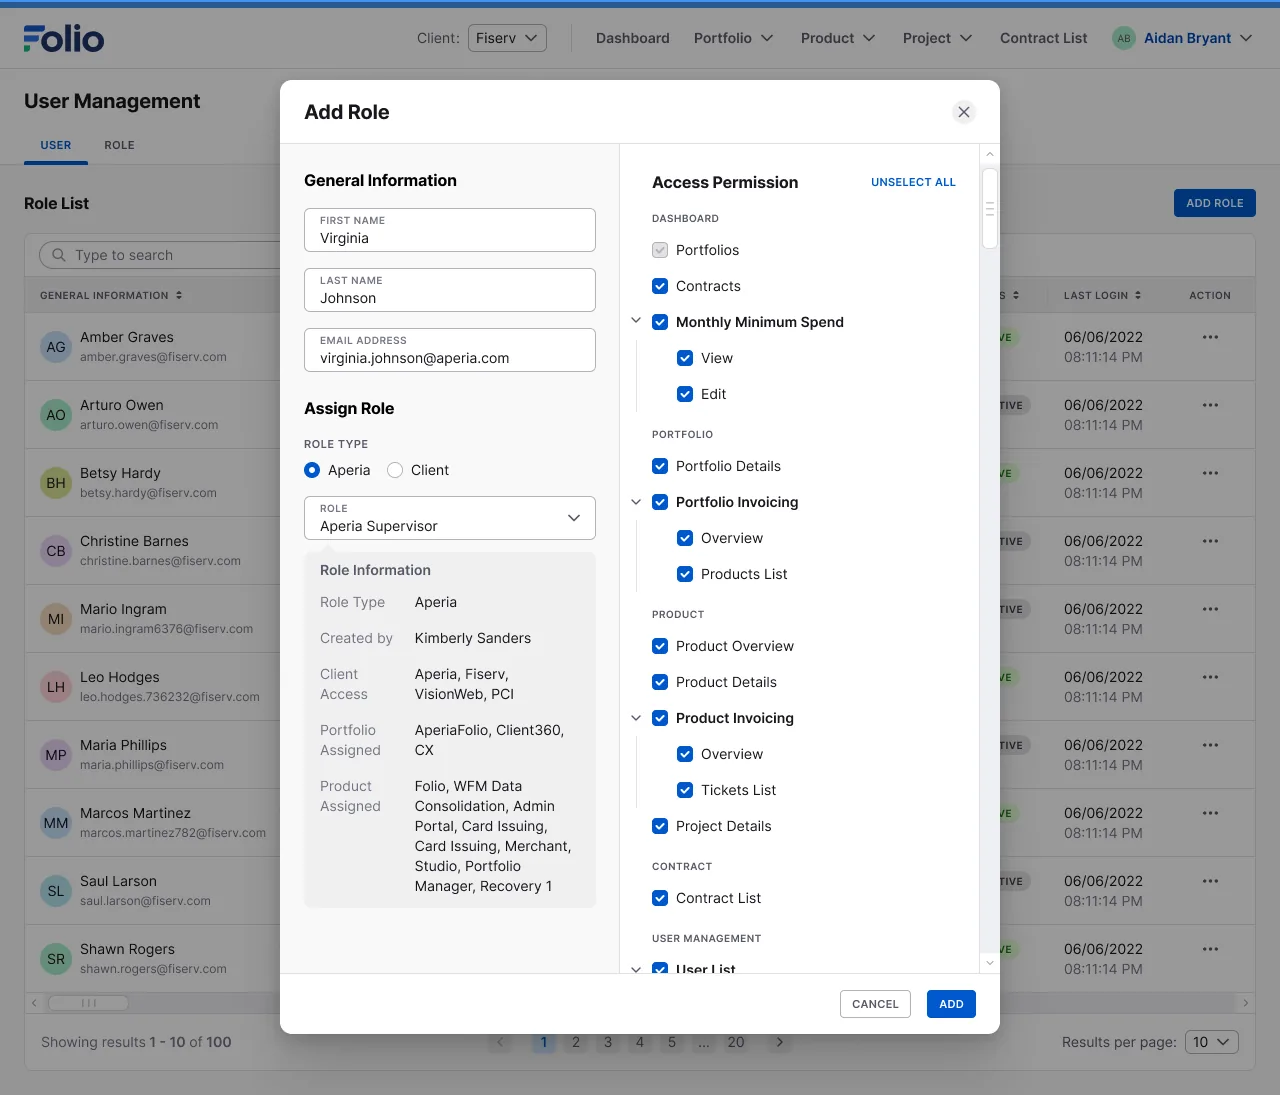
Task: Open the action menu for Leo Hodges' row
Action: pyautogui.click(x=1210, y=677)
